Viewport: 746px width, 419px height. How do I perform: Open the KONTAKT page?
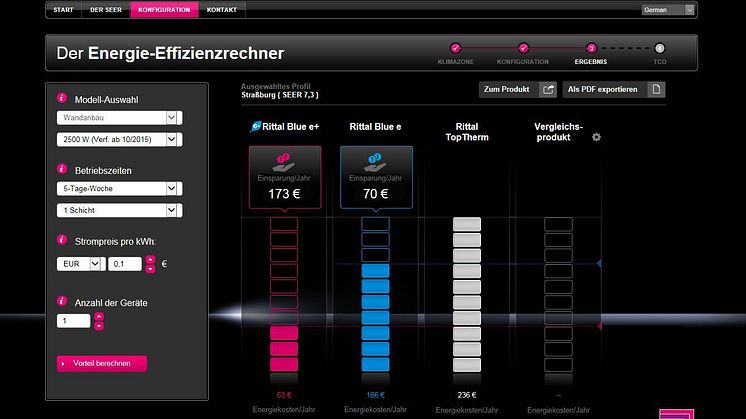[x=222, y=10]
